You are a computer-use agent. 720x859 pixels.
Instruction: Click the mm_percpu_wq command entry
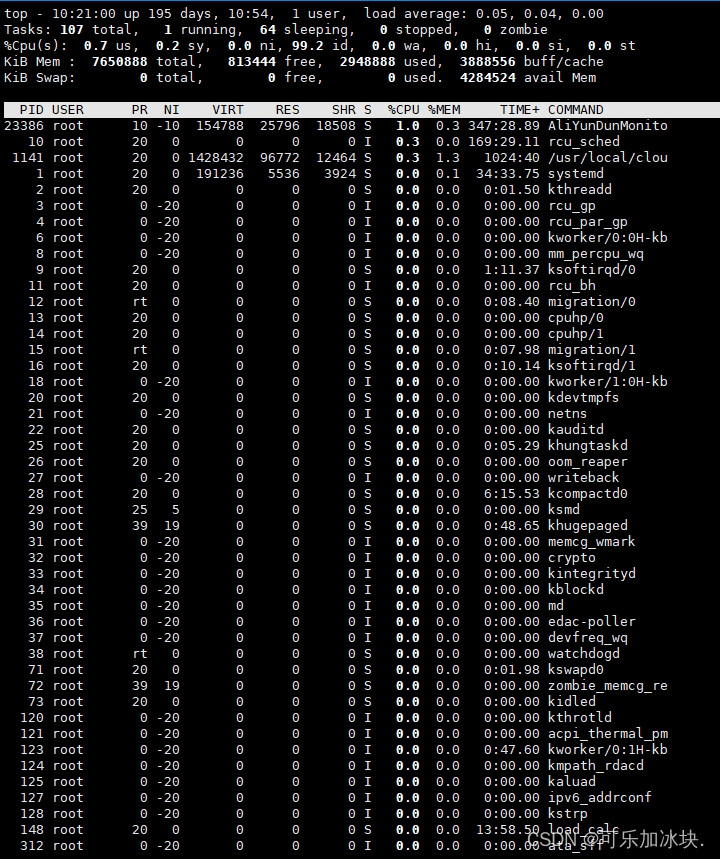(596, 254)
